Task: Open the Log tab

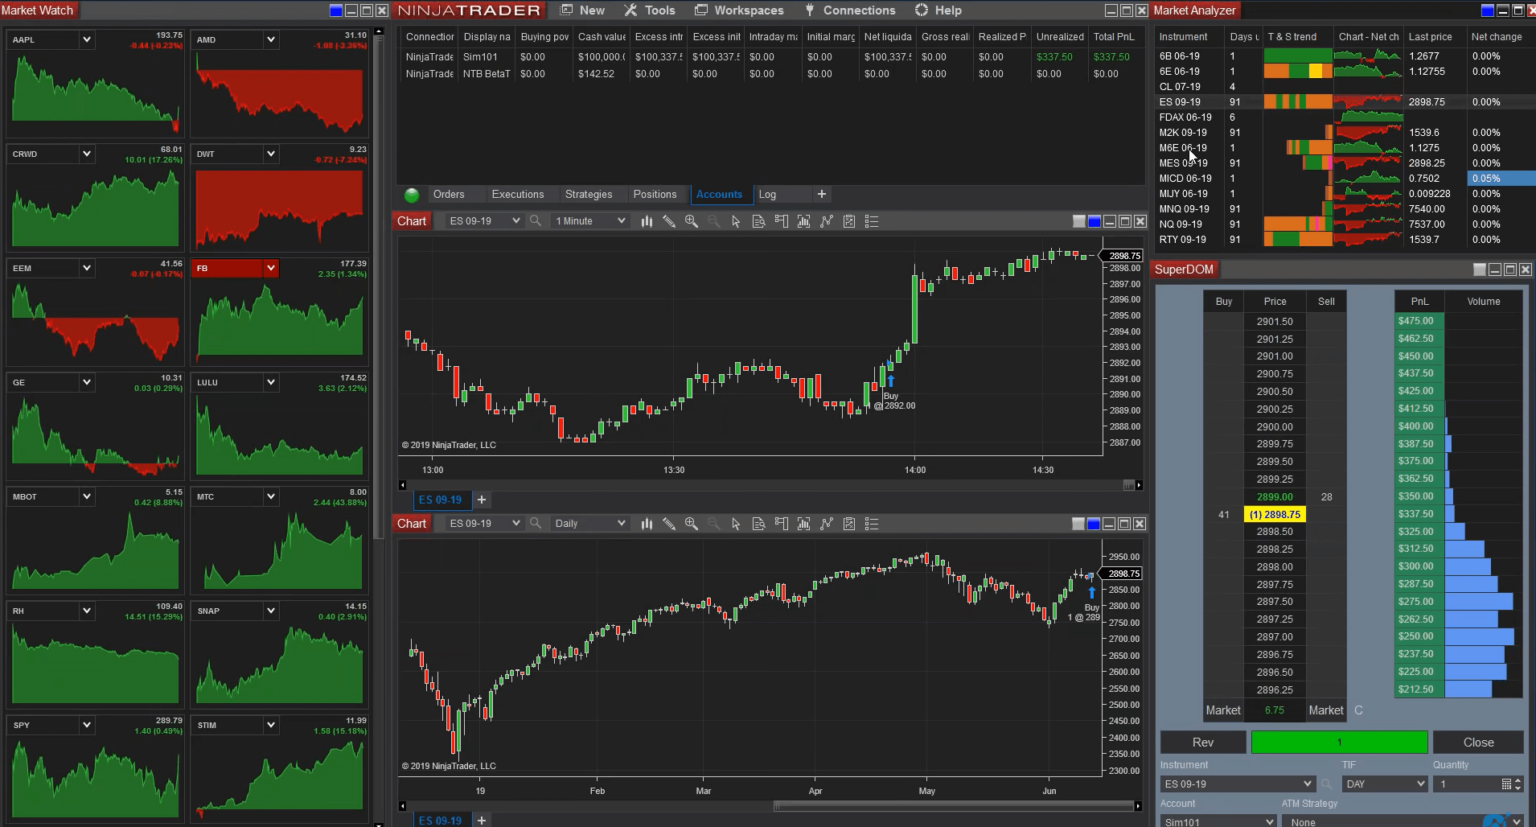Action: pyautogui.click(x=767, y=194)
